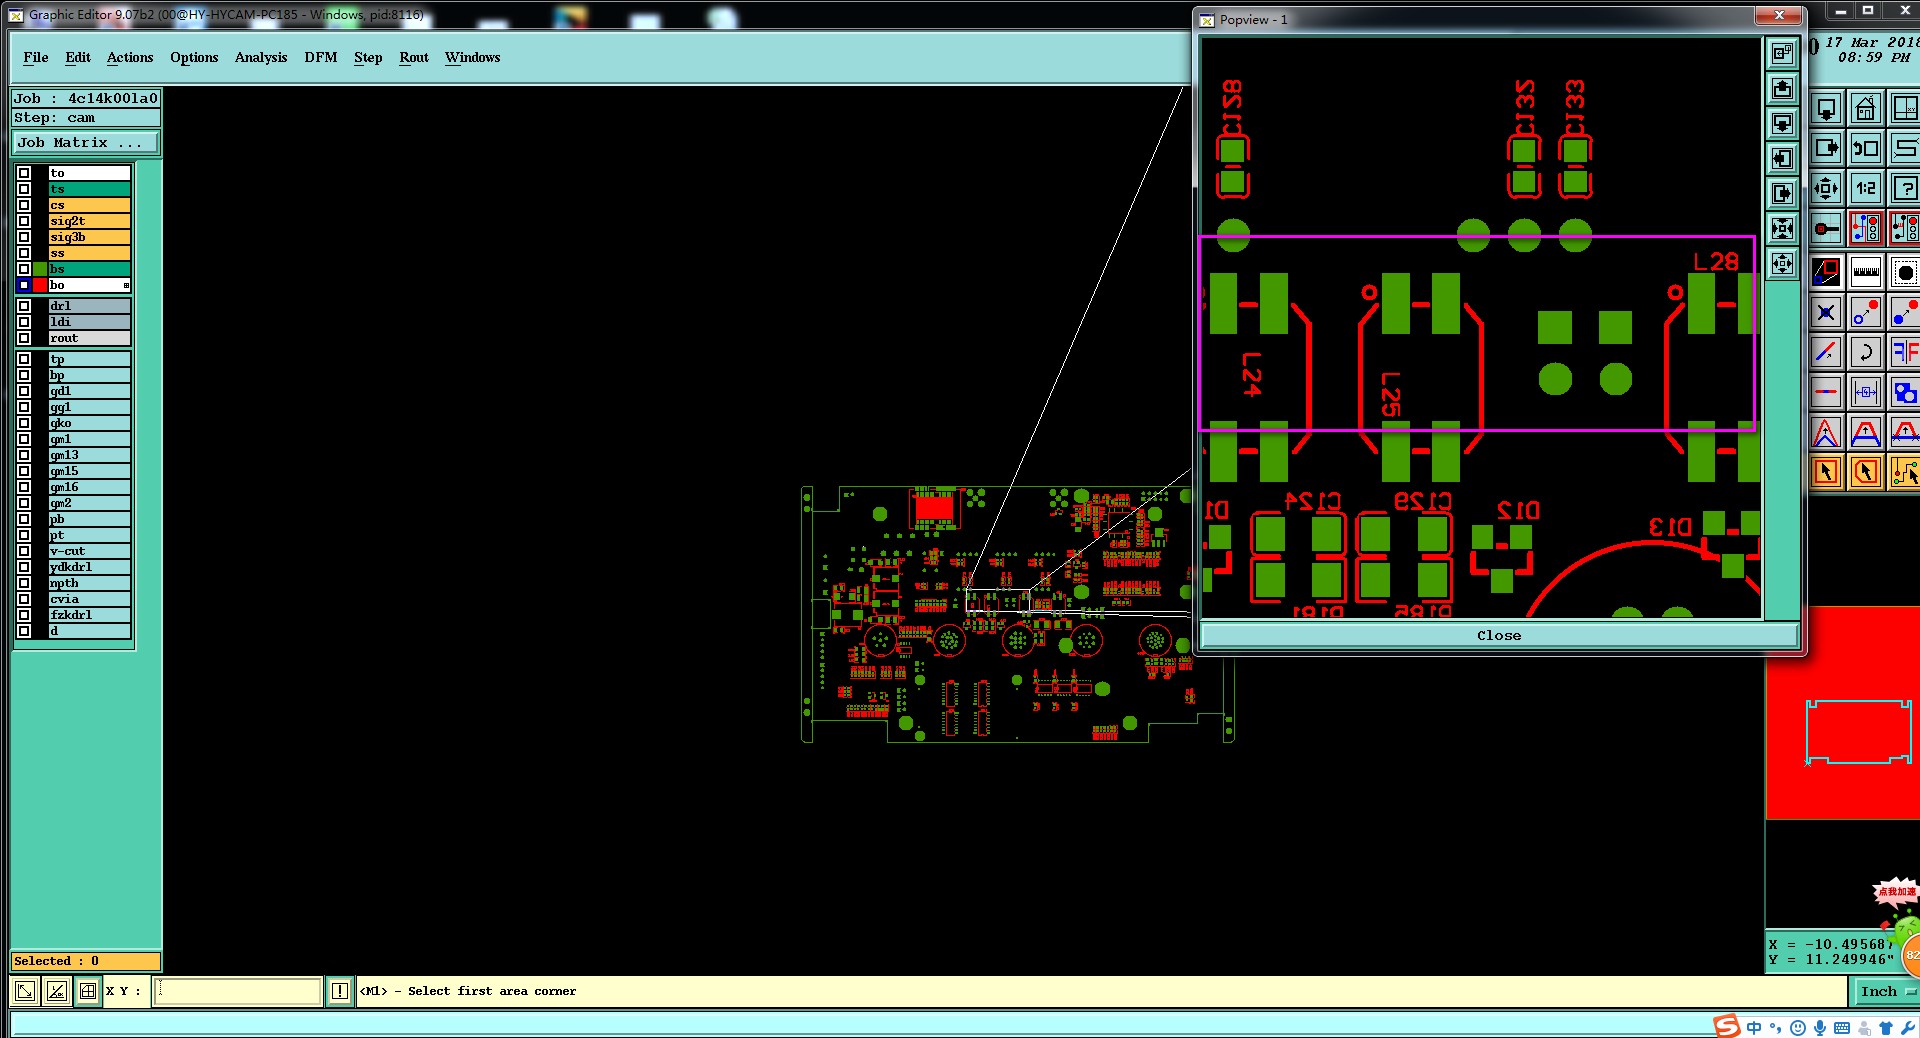Click the Popview zoom-window icon at top
The width and height of the screenshot is (1920, 1038).
[1782, 54]
